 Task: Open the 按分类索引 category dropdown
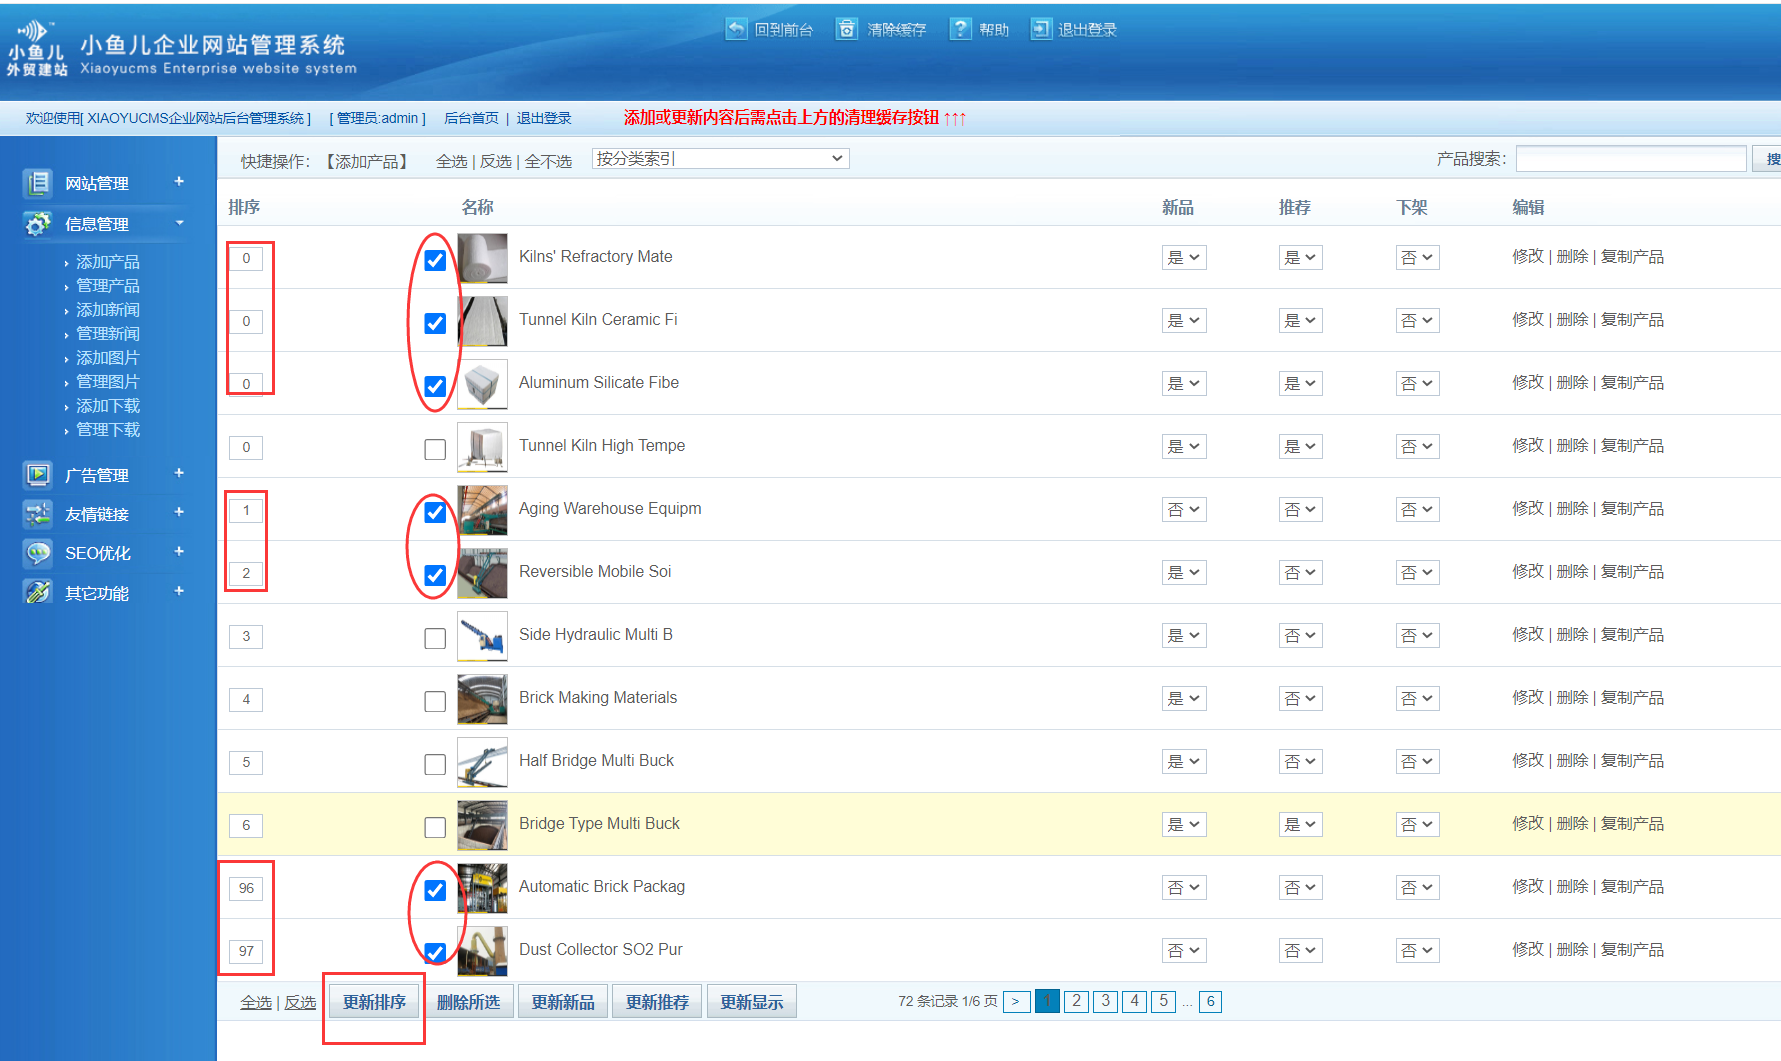(720, 159)
